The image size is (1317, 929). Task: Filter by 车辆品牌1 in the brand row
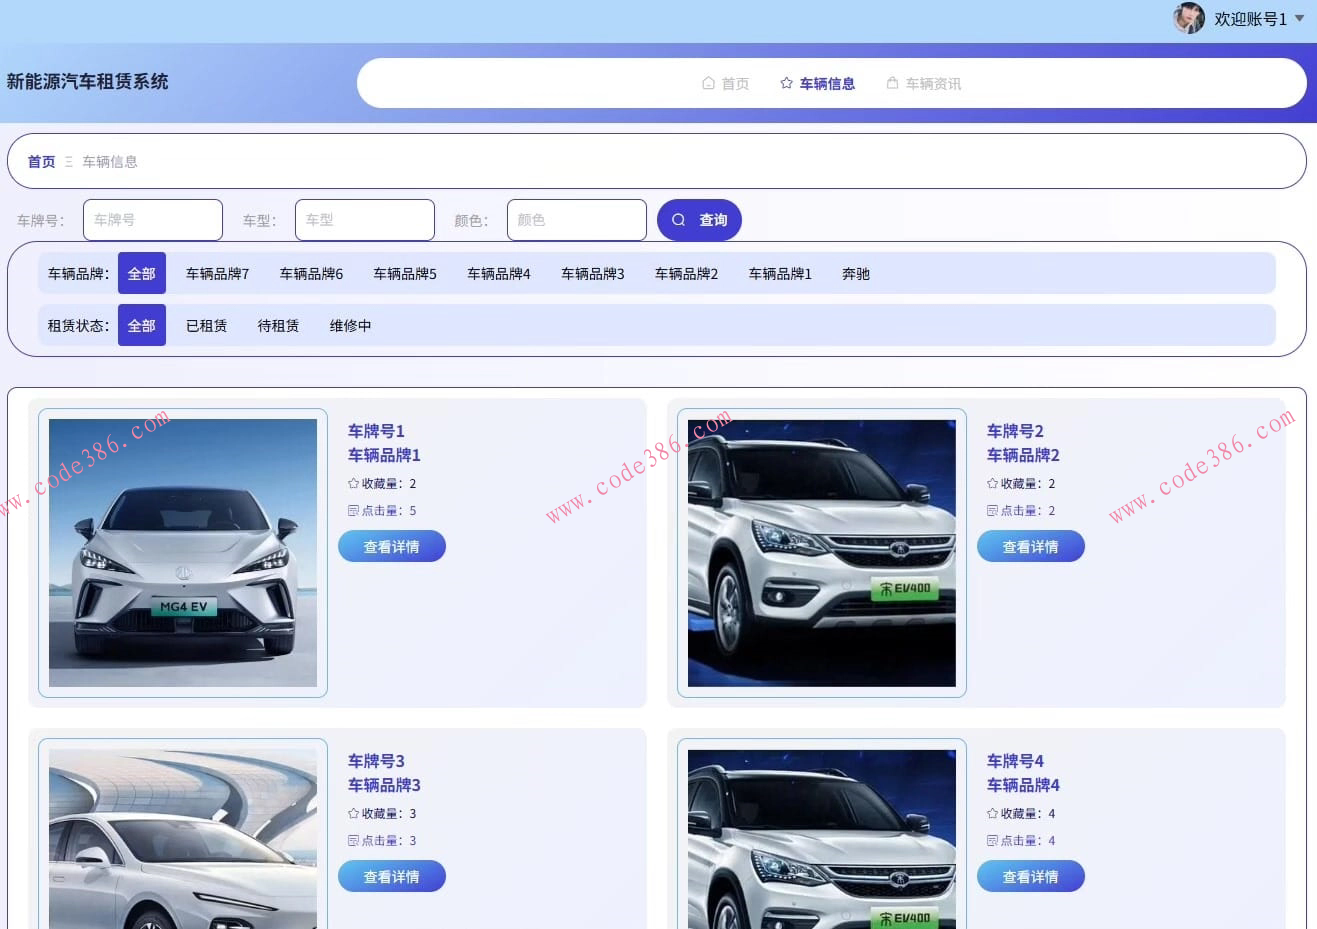tap(781, 273)
